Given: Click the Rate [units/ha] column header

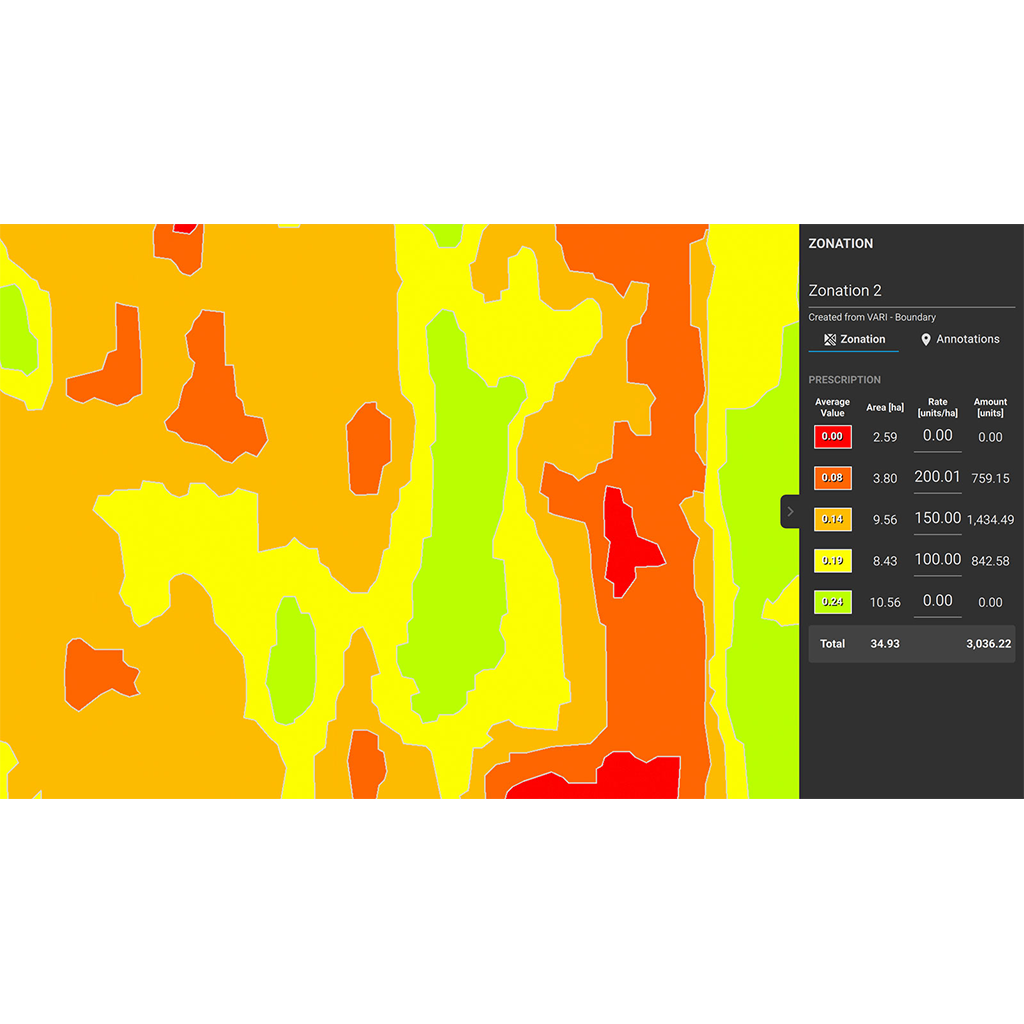Looking at the screenshot, I should pos(937,407).
